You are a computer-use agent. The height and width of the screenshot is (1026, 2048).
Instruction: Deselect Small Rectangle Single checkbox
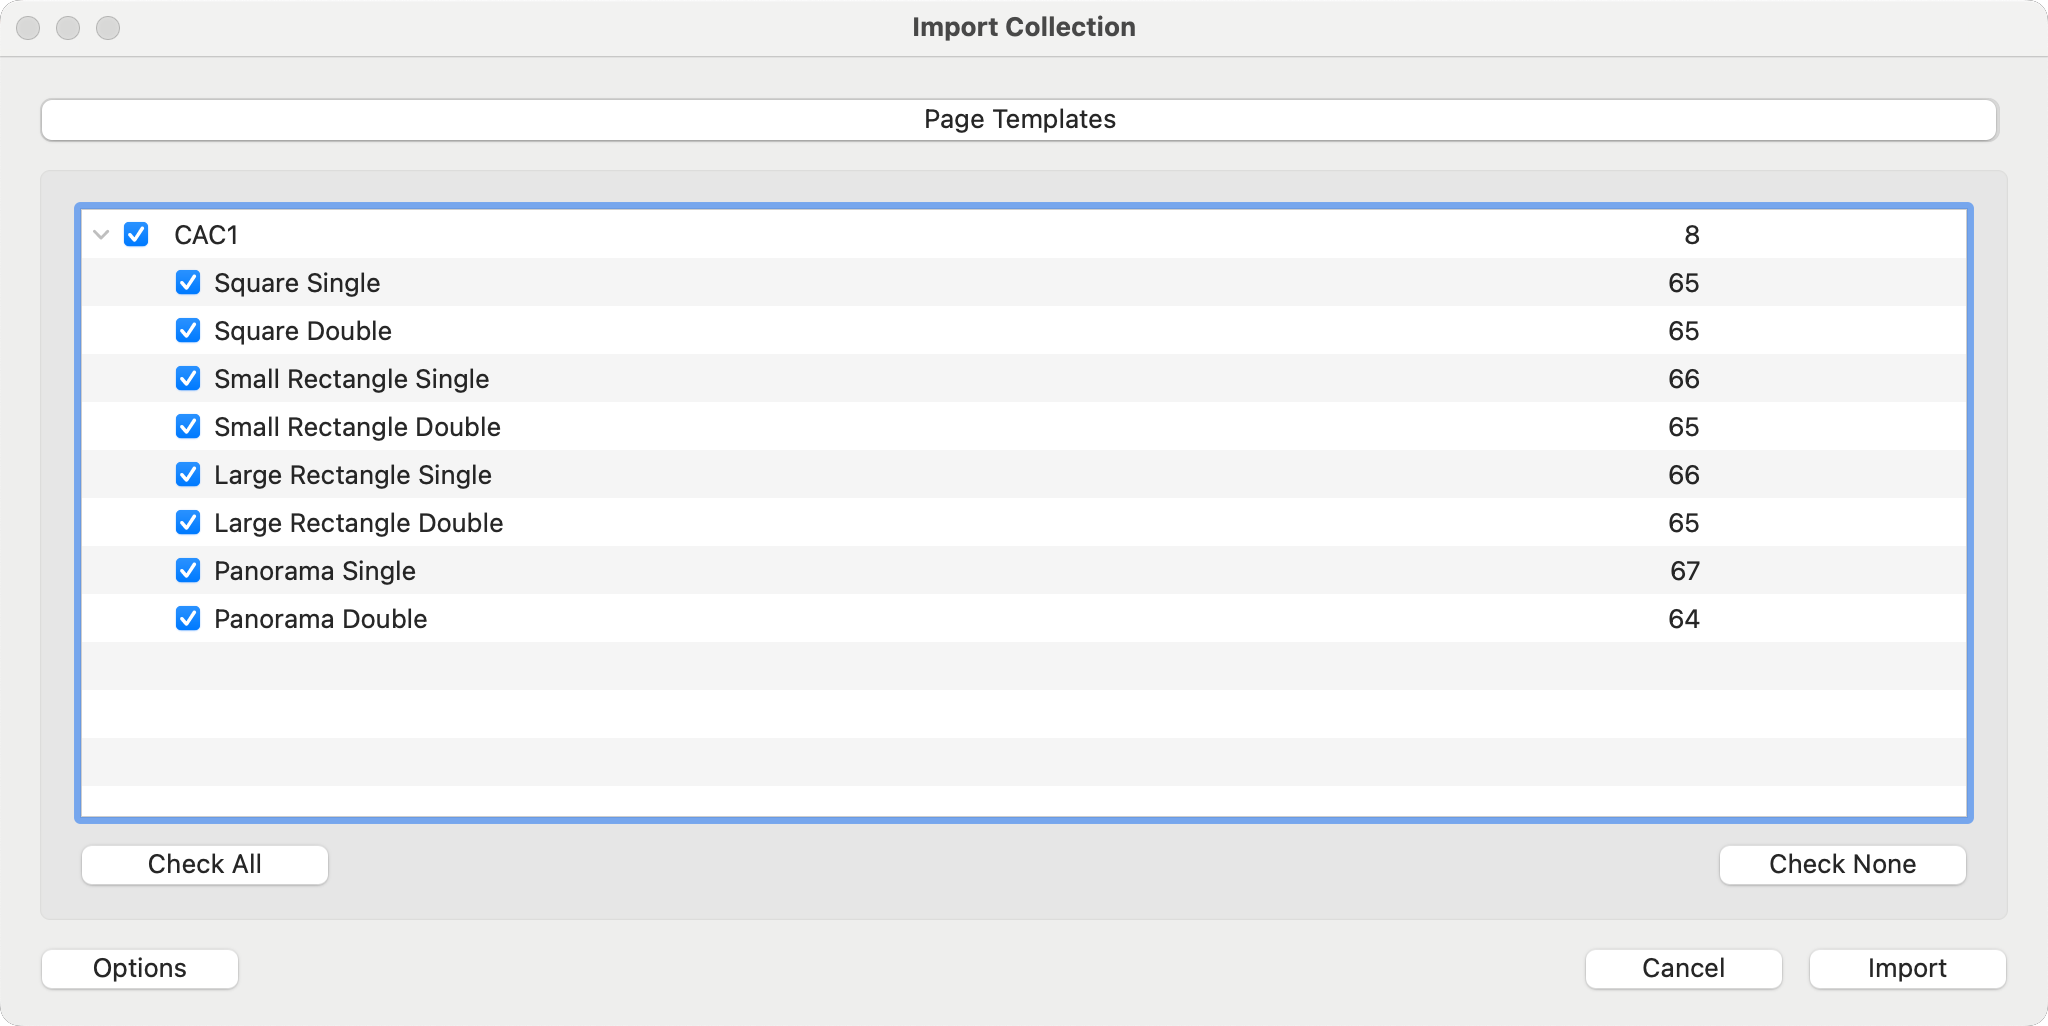[188, 379]
